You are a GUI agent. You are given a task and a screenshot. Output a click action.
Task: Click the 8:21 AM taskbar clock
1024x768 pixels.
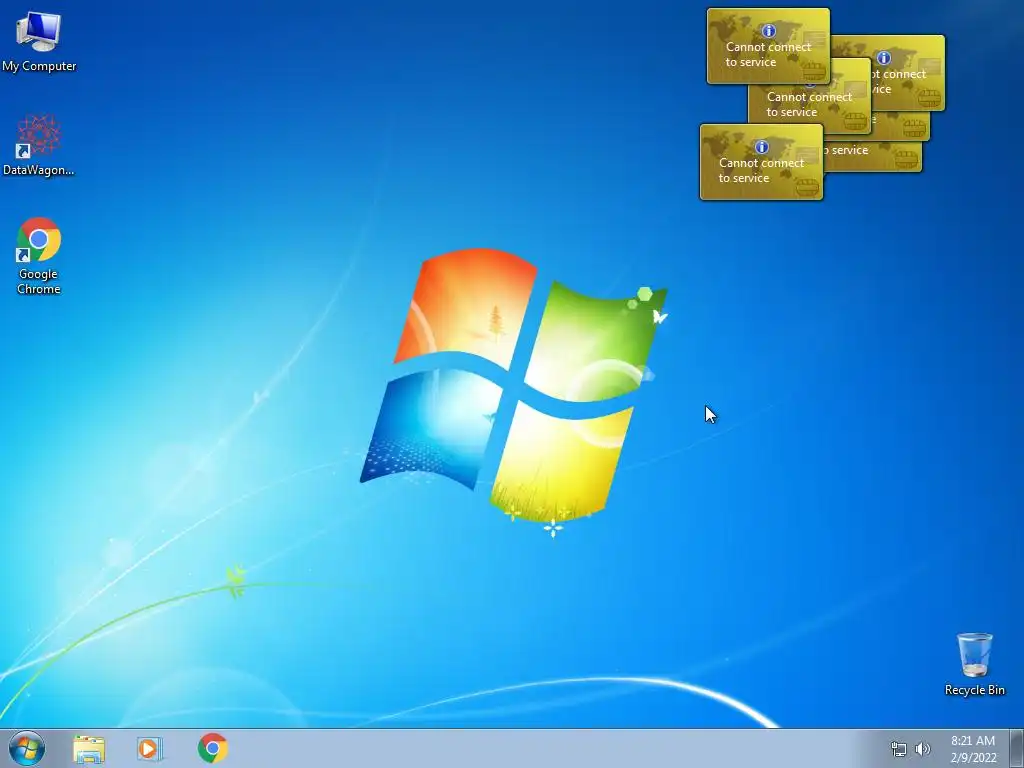[973, 741]
